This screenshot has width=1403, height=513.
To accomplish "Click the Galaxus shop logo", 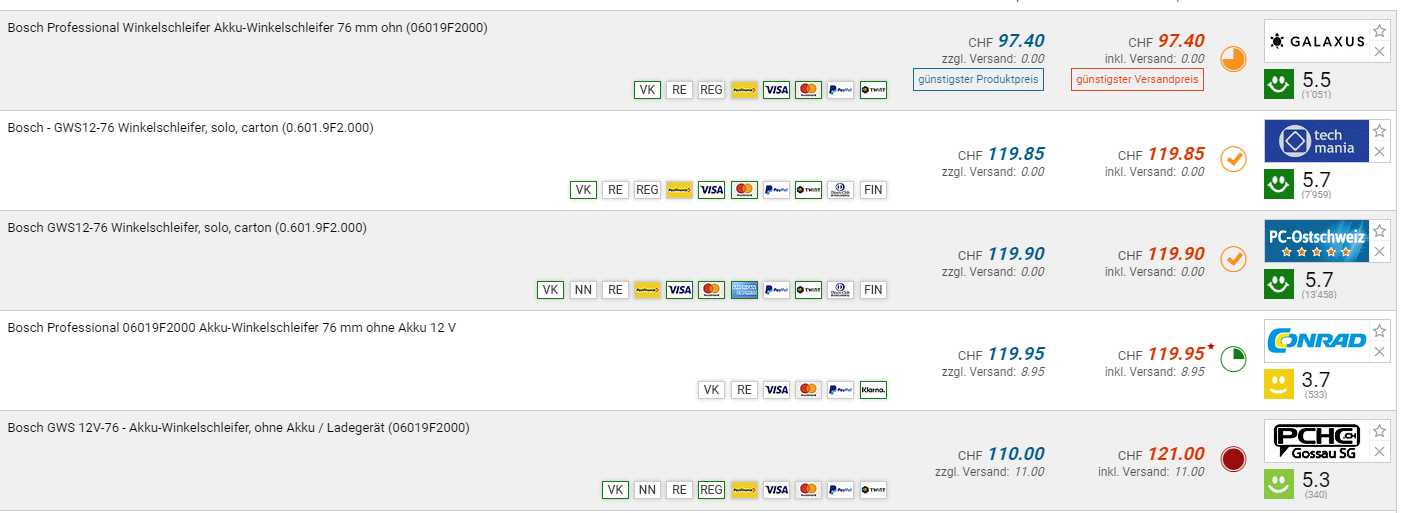I will pyautogui.click(x=1314, y=41).
